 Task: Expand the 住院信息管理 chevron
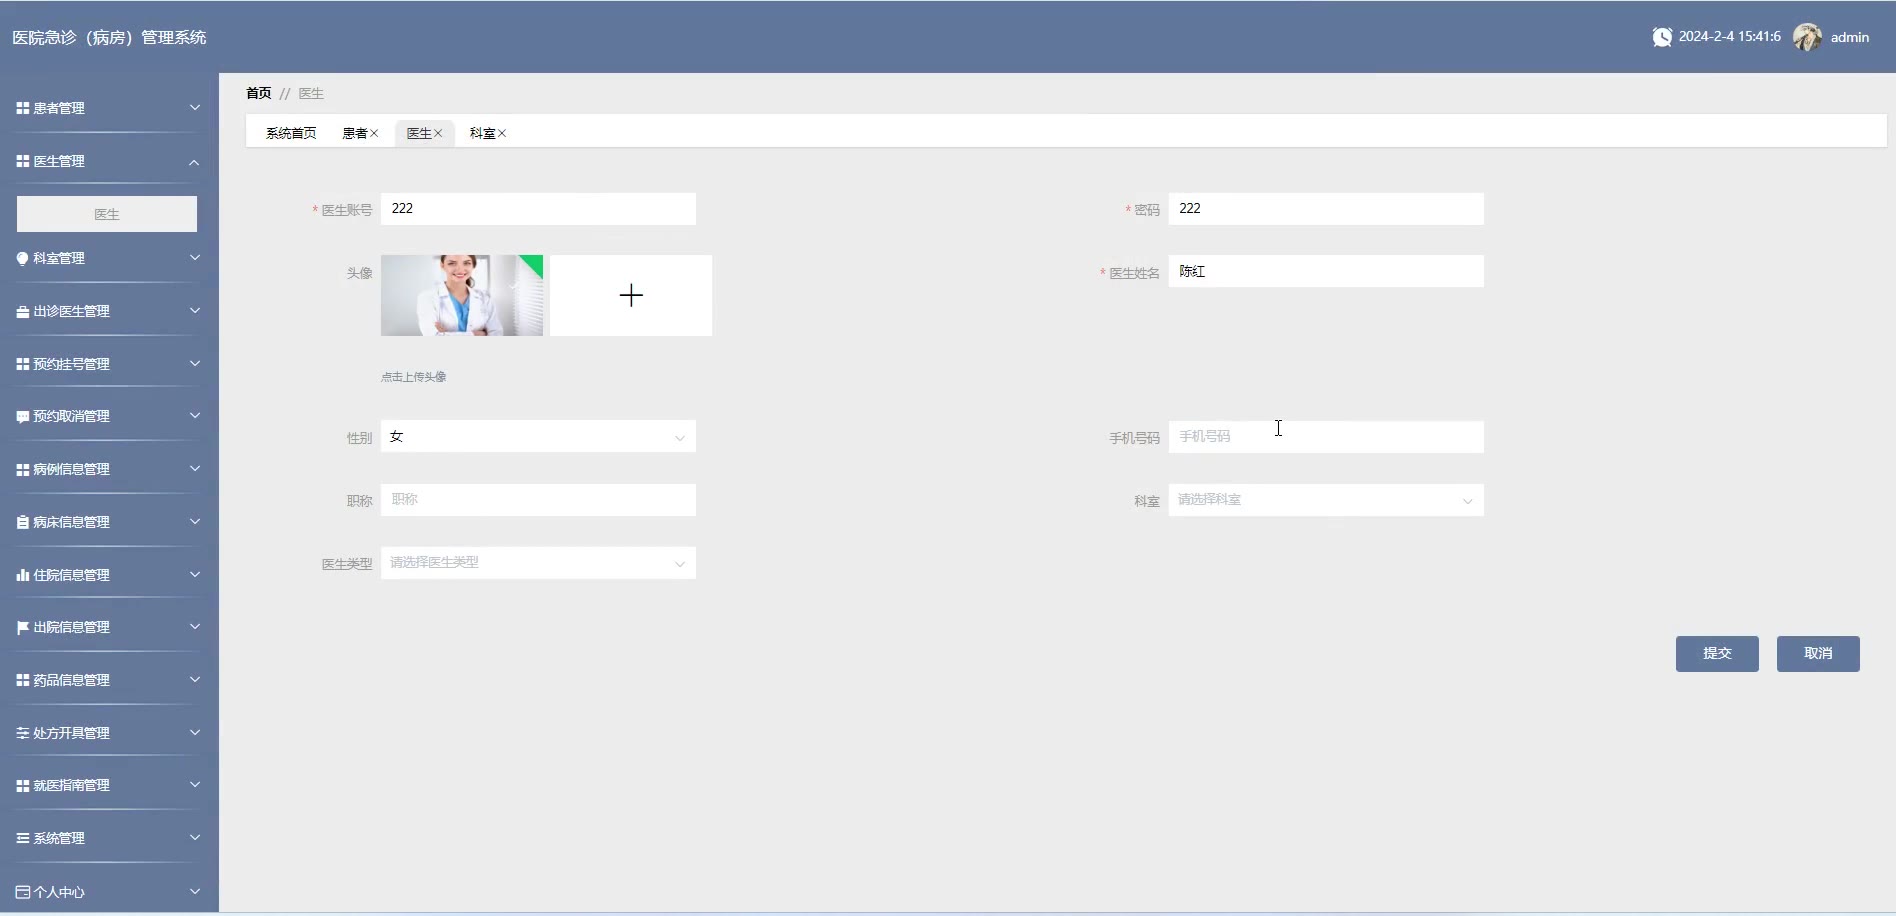195,575
